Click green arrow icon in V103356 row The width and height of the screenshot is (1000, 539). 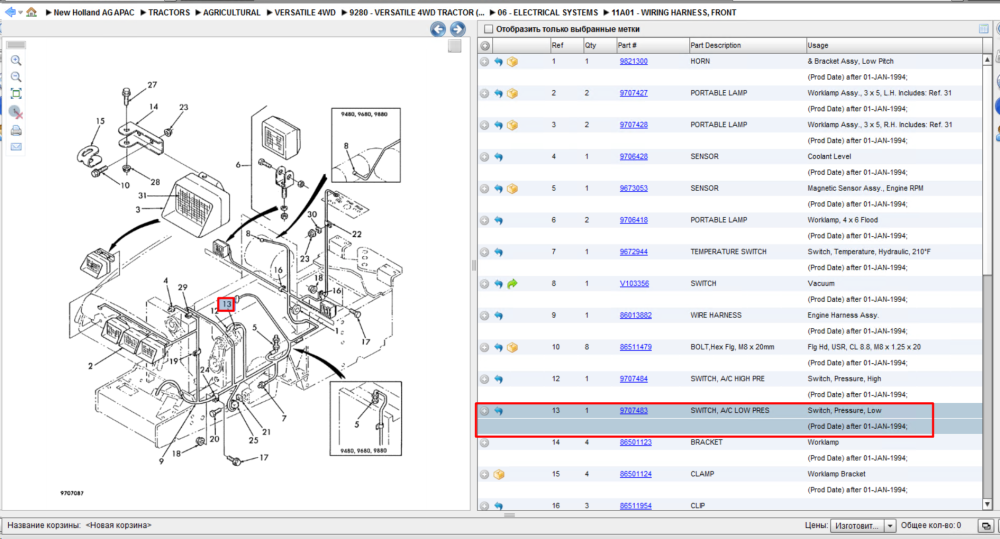pos(512,284)
